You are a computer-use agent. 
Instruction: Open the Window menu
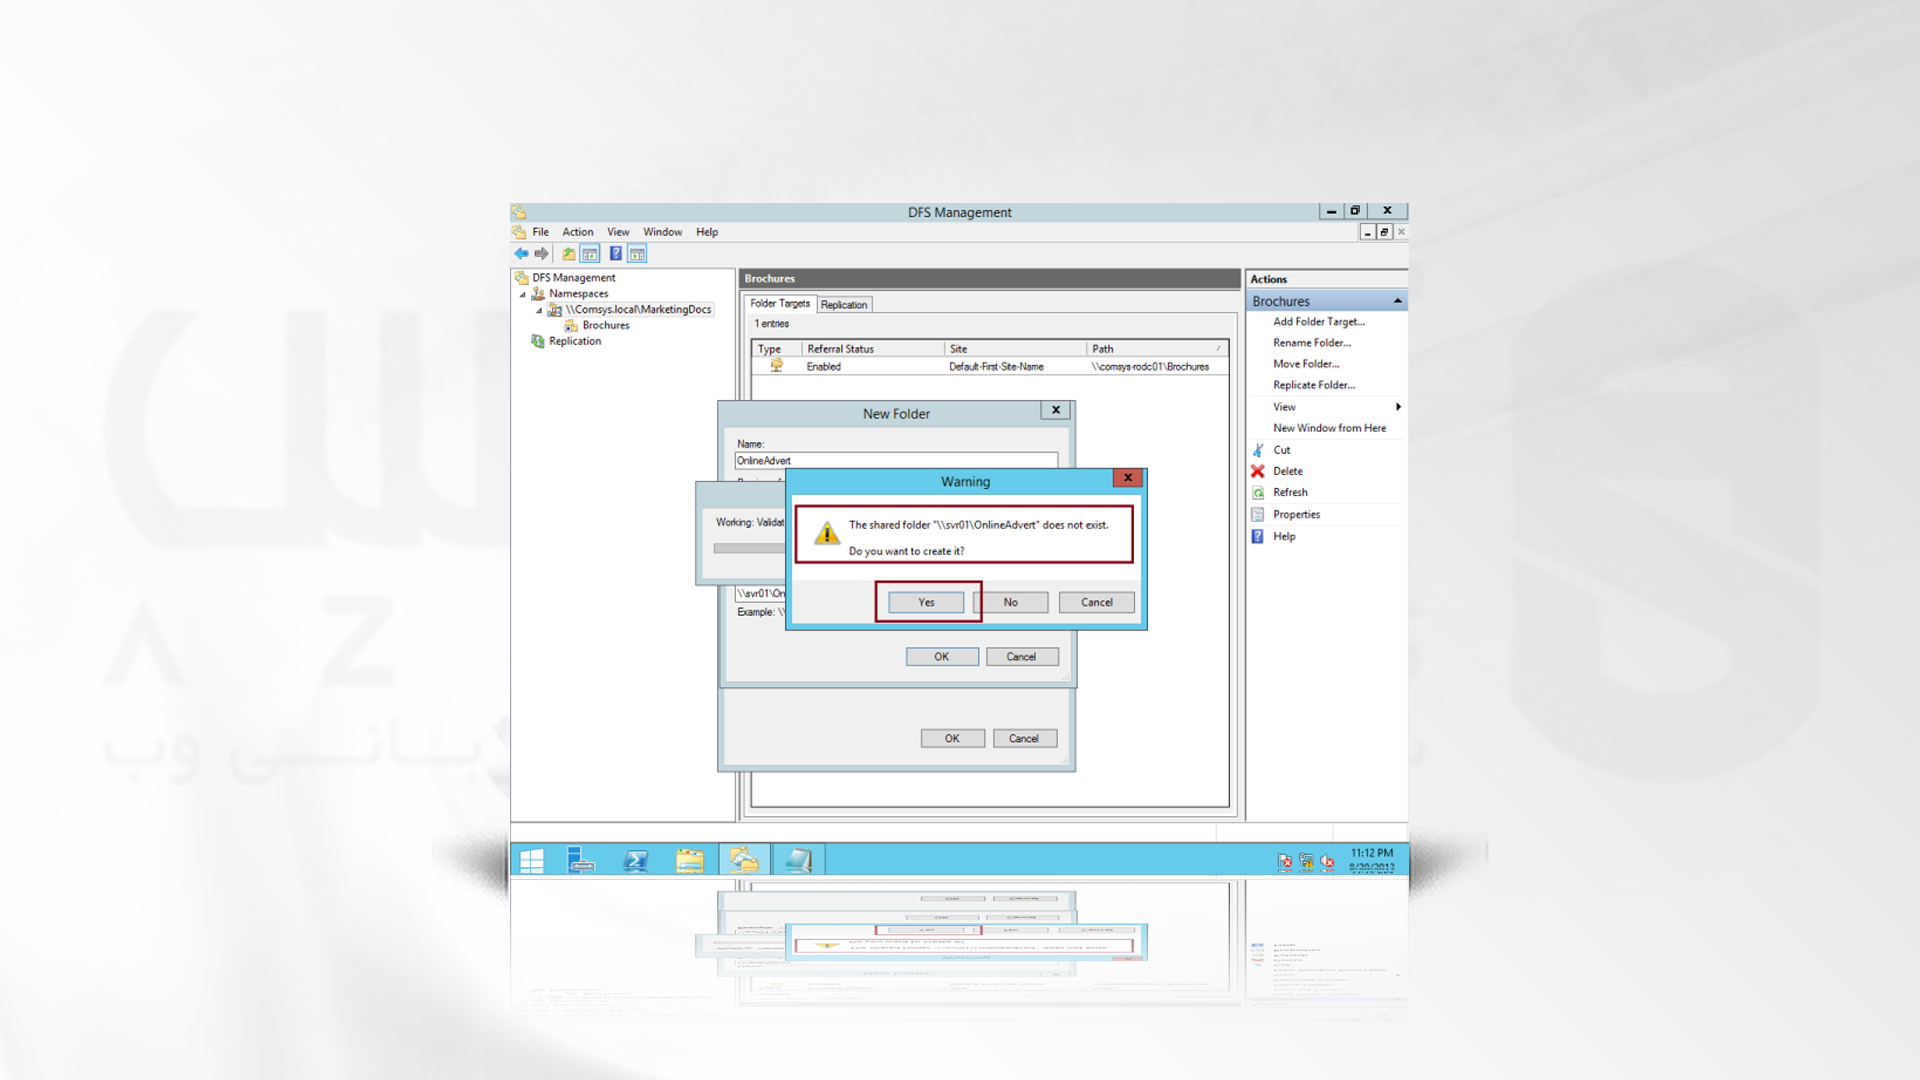(662, 232)
